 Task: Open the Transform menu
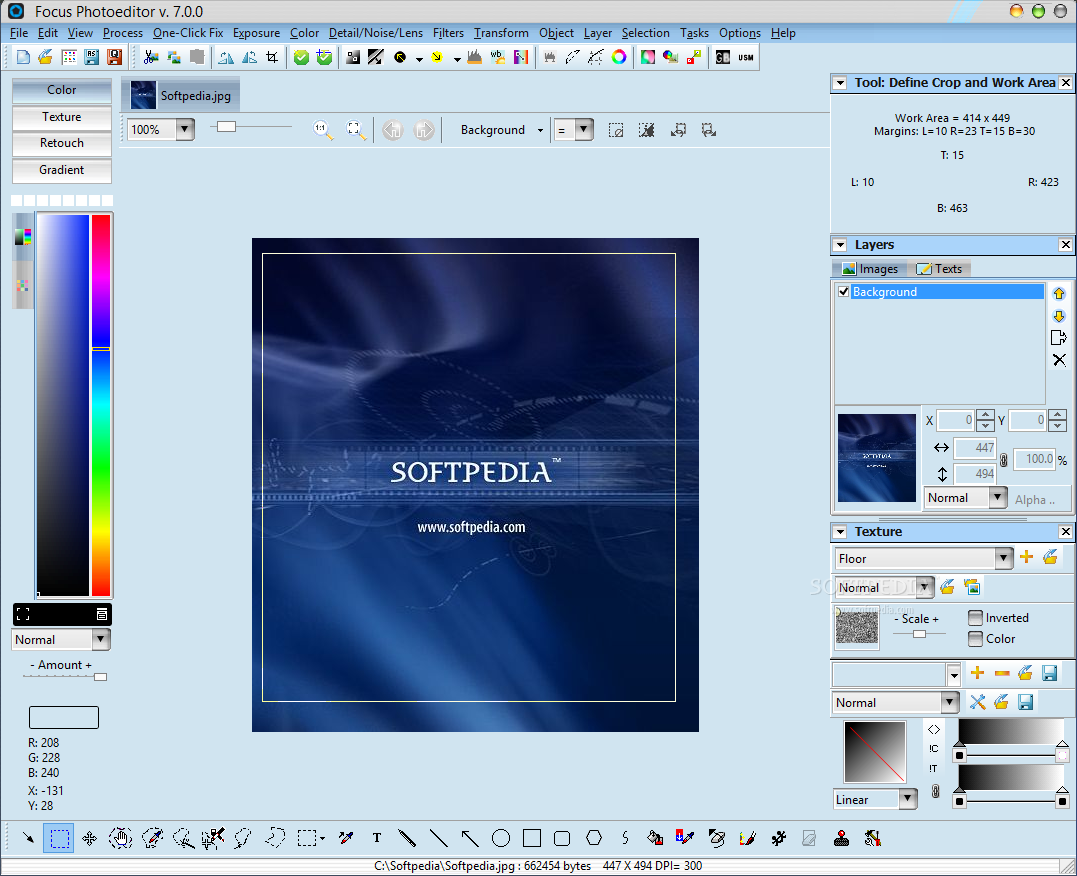point(501,33)
